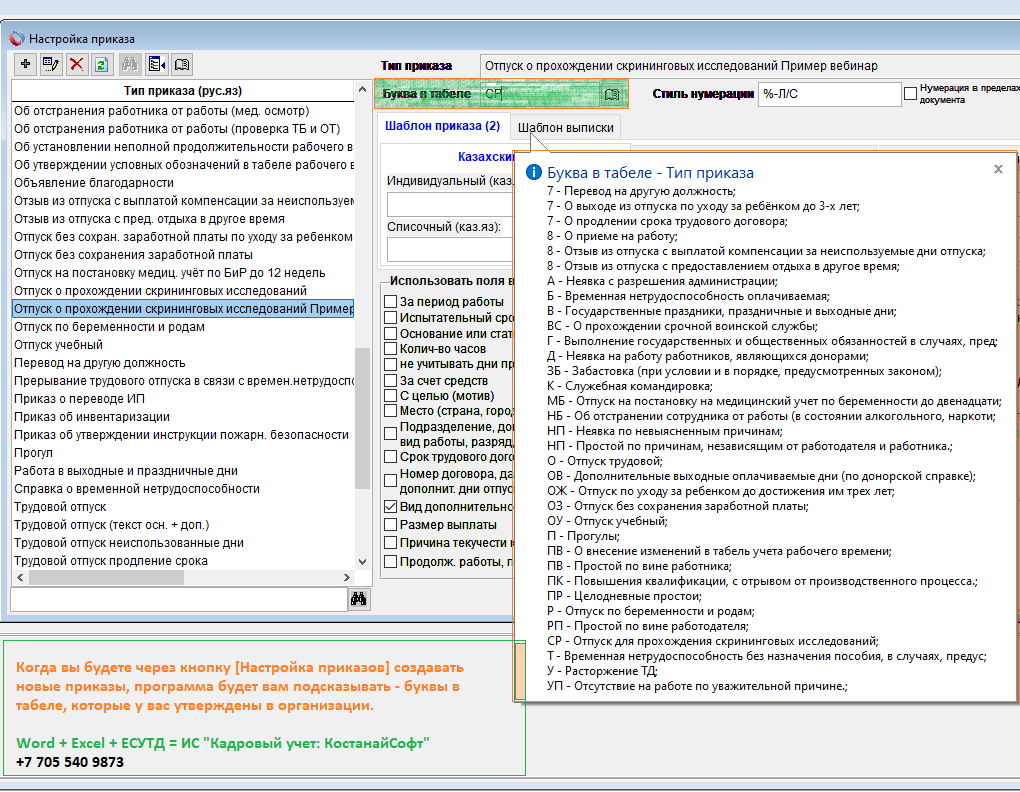Click the Стиль нумерации field
The height and width of the screenshot is (792, 1020).
pyautogui.click(x=829, y=94)
